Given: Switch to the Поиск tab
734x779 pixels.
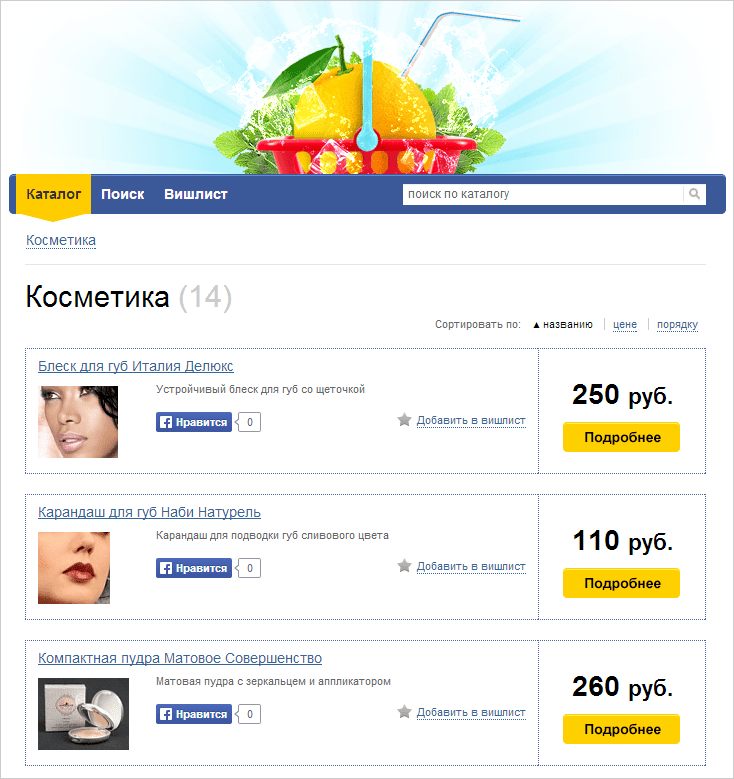Looking at the screenshot, I should [123, 194].
